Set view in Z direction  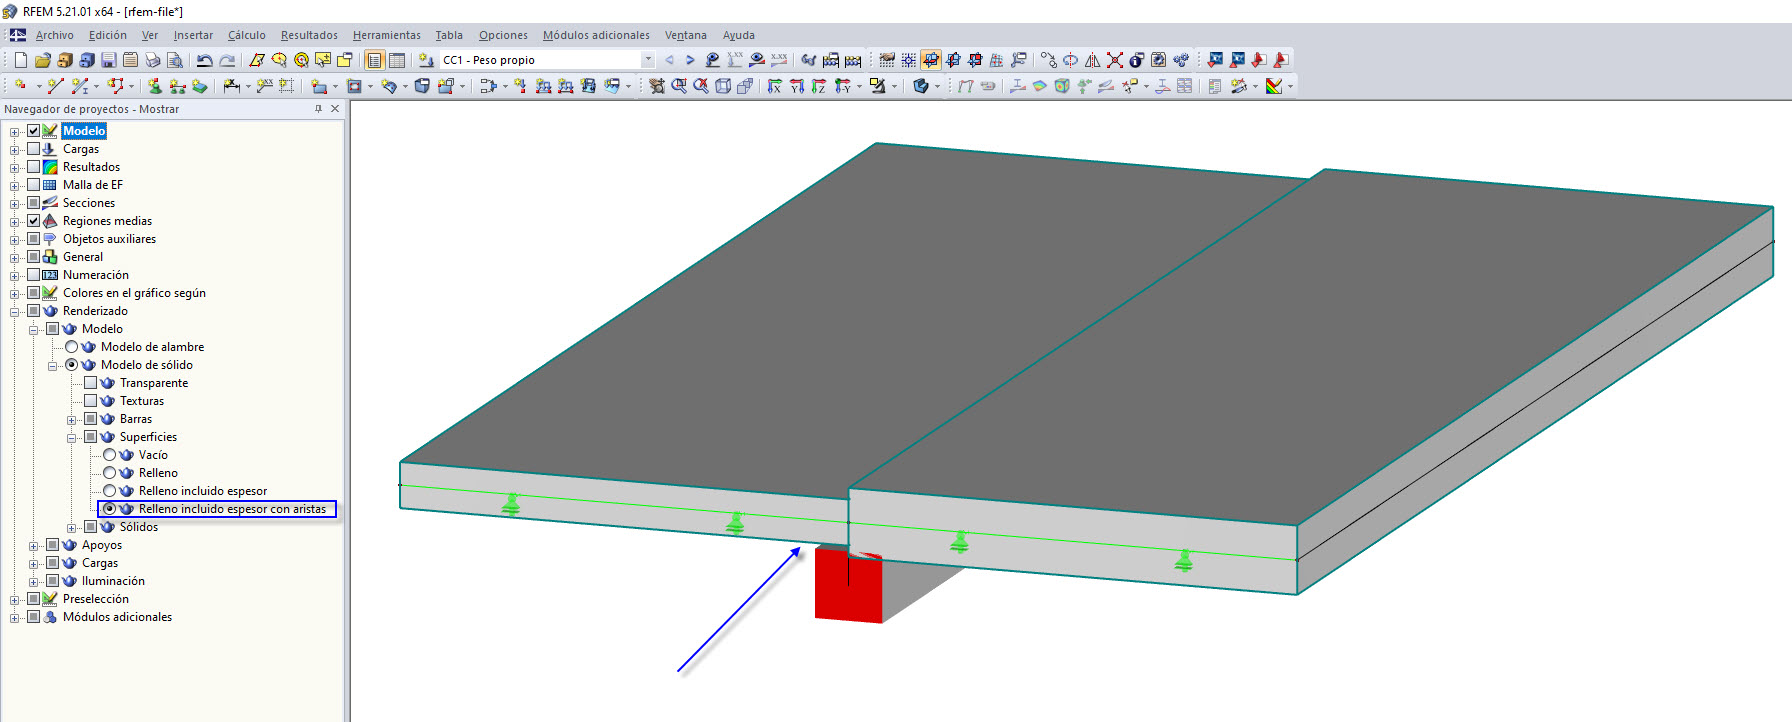pos(819,86)
